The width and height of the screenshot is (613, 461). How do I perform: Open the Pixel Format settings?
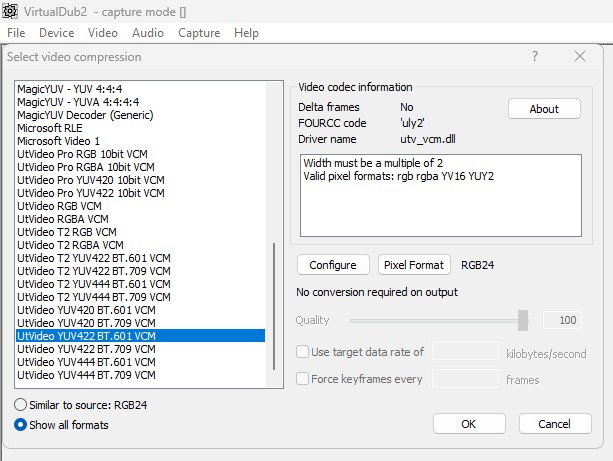pos(415,265)
